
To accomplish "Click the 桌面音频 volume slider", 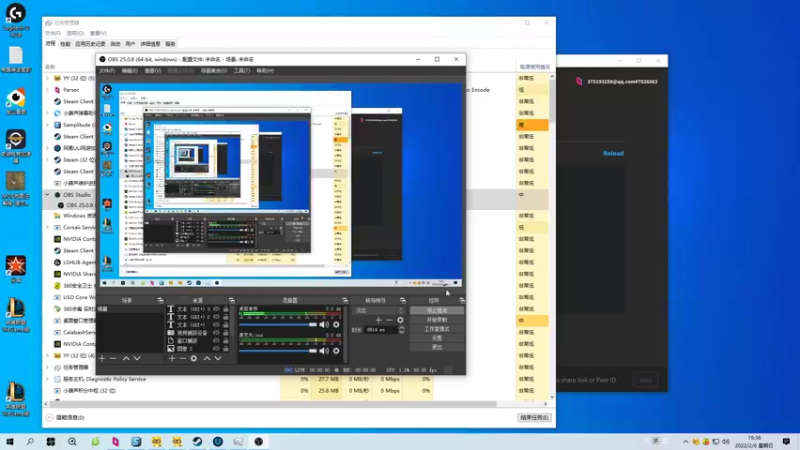I will pyautogui.click(x=278, y=324).
